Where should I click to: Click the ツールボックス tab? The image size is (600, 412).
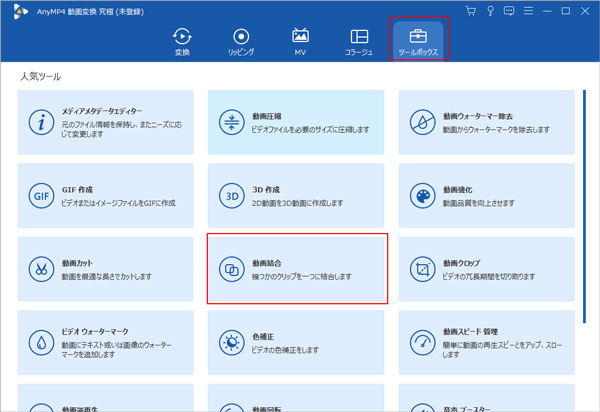coord(418,40)
